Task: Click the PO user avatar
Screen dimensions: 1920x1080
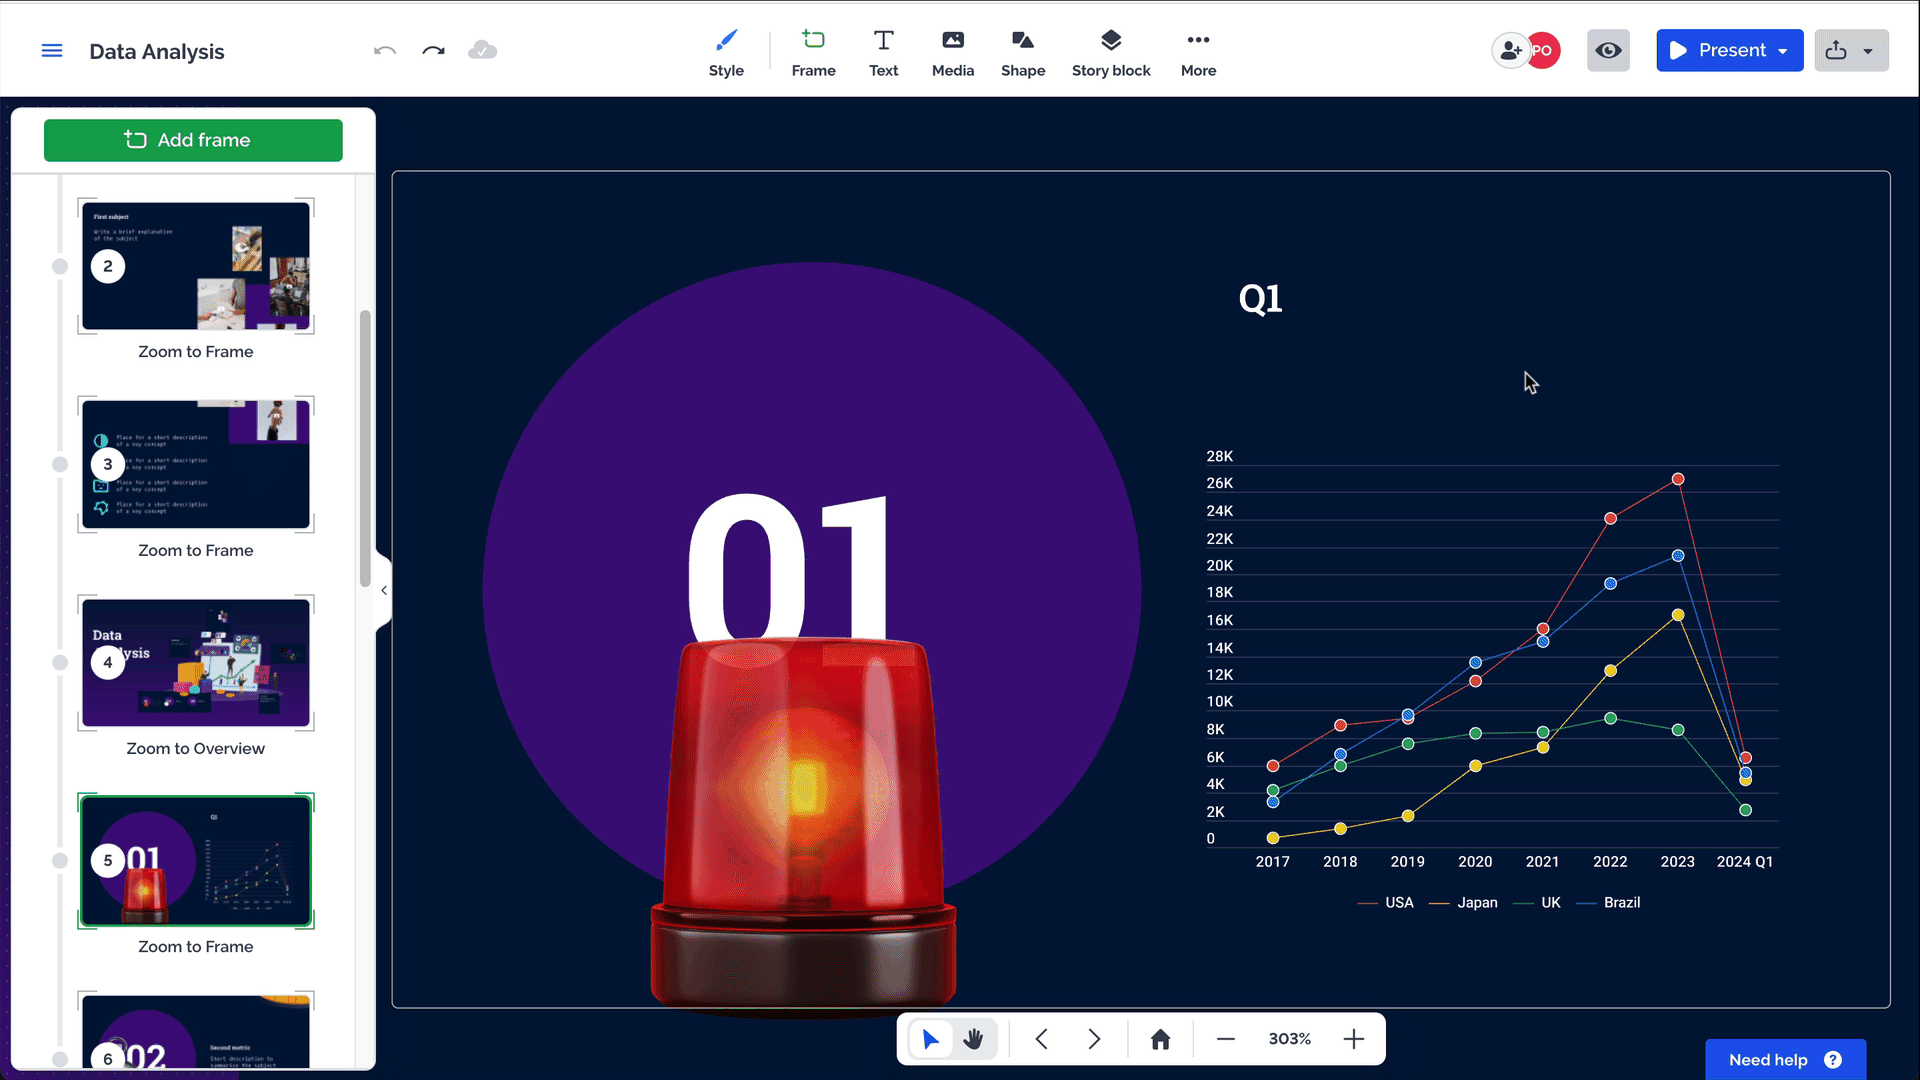Action: (1544, 50)
